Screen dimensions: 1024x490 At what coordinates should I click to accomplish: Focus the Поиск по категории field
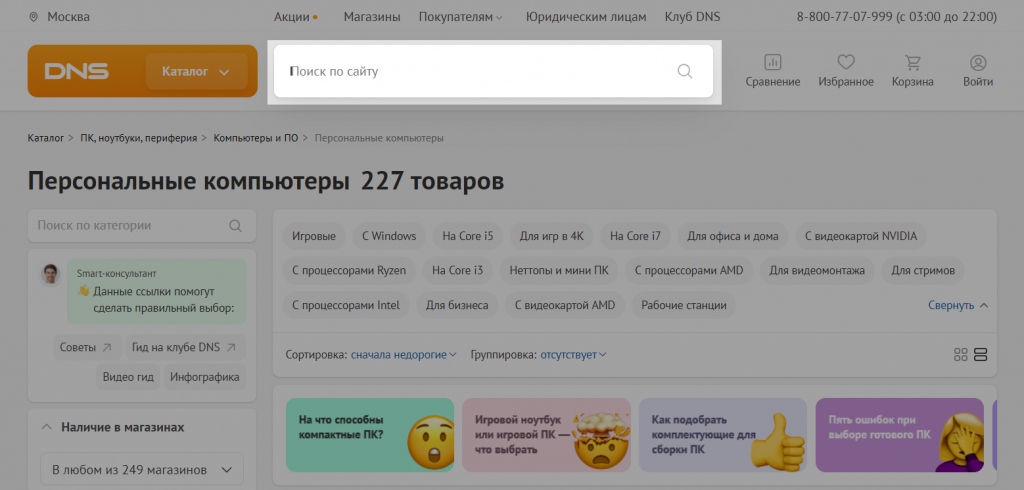pyautogui.click(x=142, y=225)
